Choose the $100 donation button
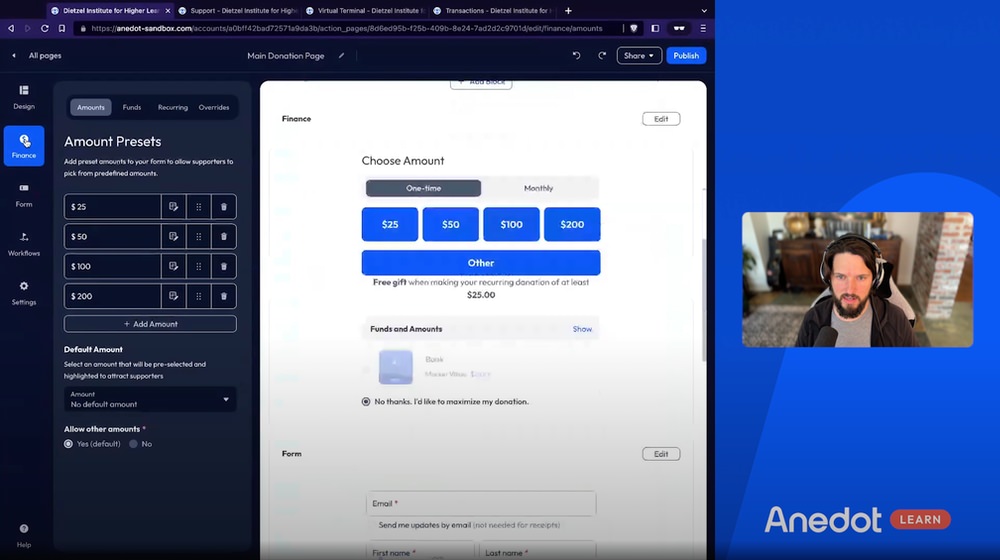The width and height of the screenshot is (1000, 560). pos(511,225)
